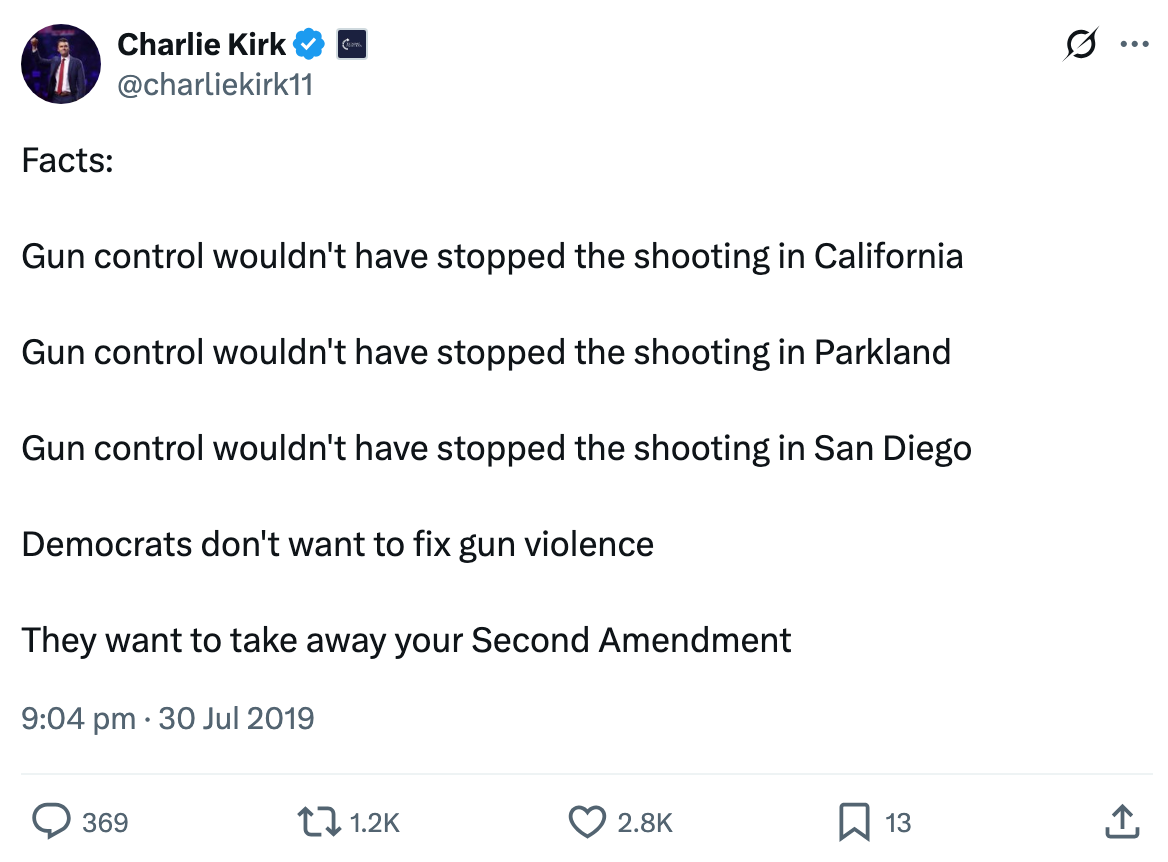Open Grok analysis for this post
The width and height of the screenshot is (1168, 862).
point(1081,43)
